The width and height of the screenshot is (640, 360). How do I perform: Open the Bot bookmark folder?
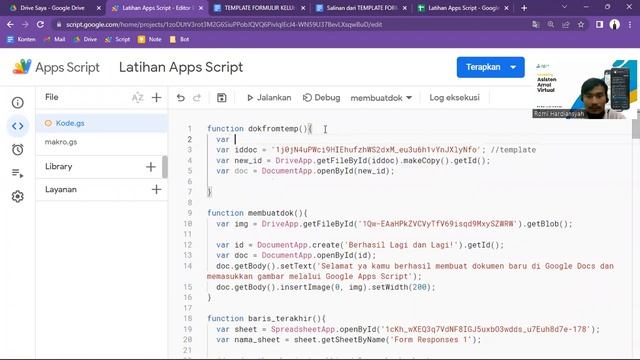coord(180,39)
